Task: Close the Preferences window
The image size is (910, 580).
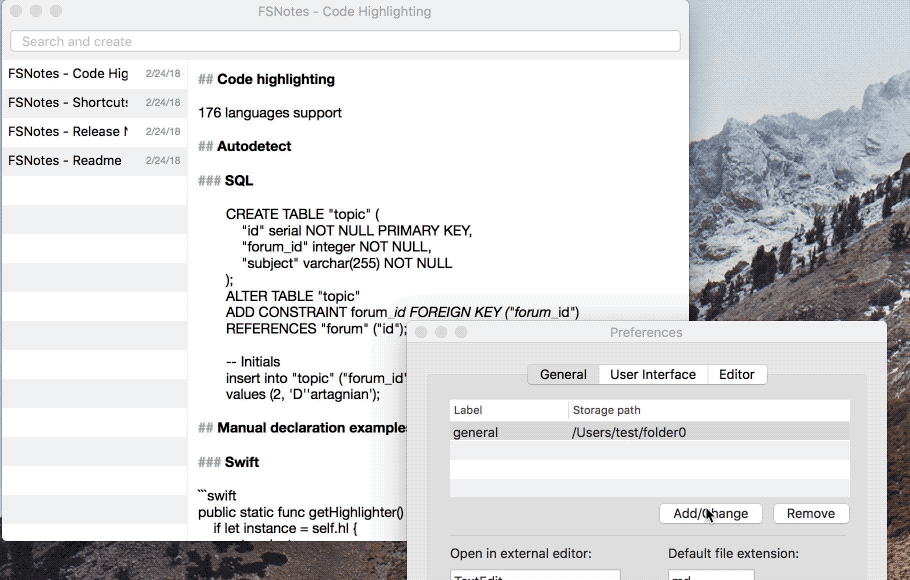Action: pyautogui.click(x=421, y=332)
